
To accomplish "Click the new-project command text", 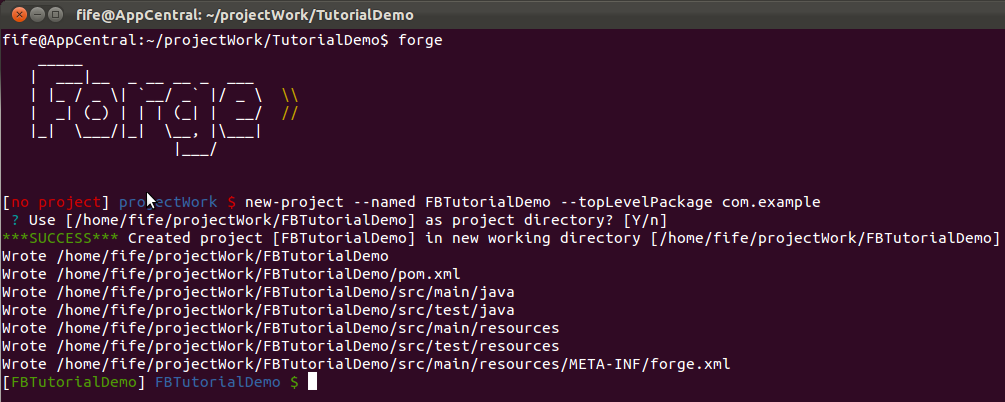I will tap(294, 203).
